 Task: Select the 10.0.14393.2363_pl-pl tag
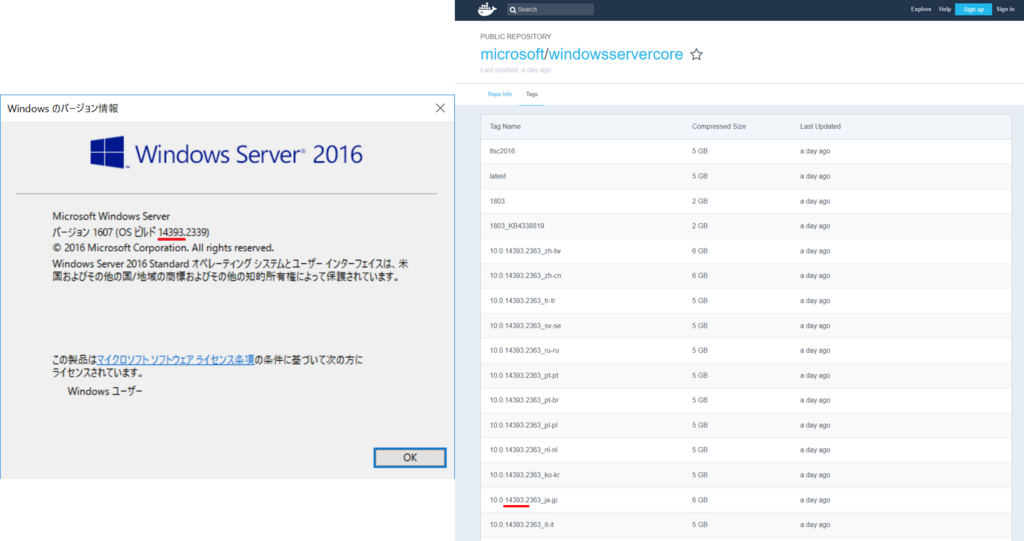(523, 425)
